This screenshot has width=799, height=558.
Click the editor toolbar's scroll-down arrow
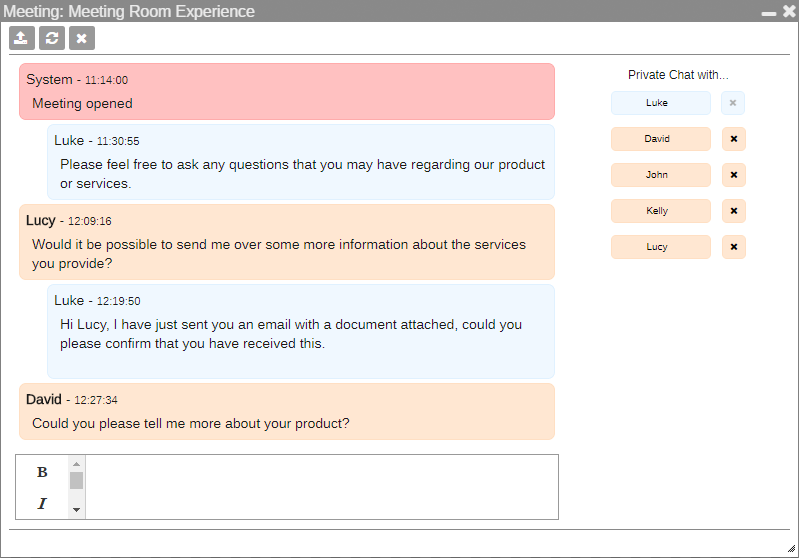pos(76,510)
